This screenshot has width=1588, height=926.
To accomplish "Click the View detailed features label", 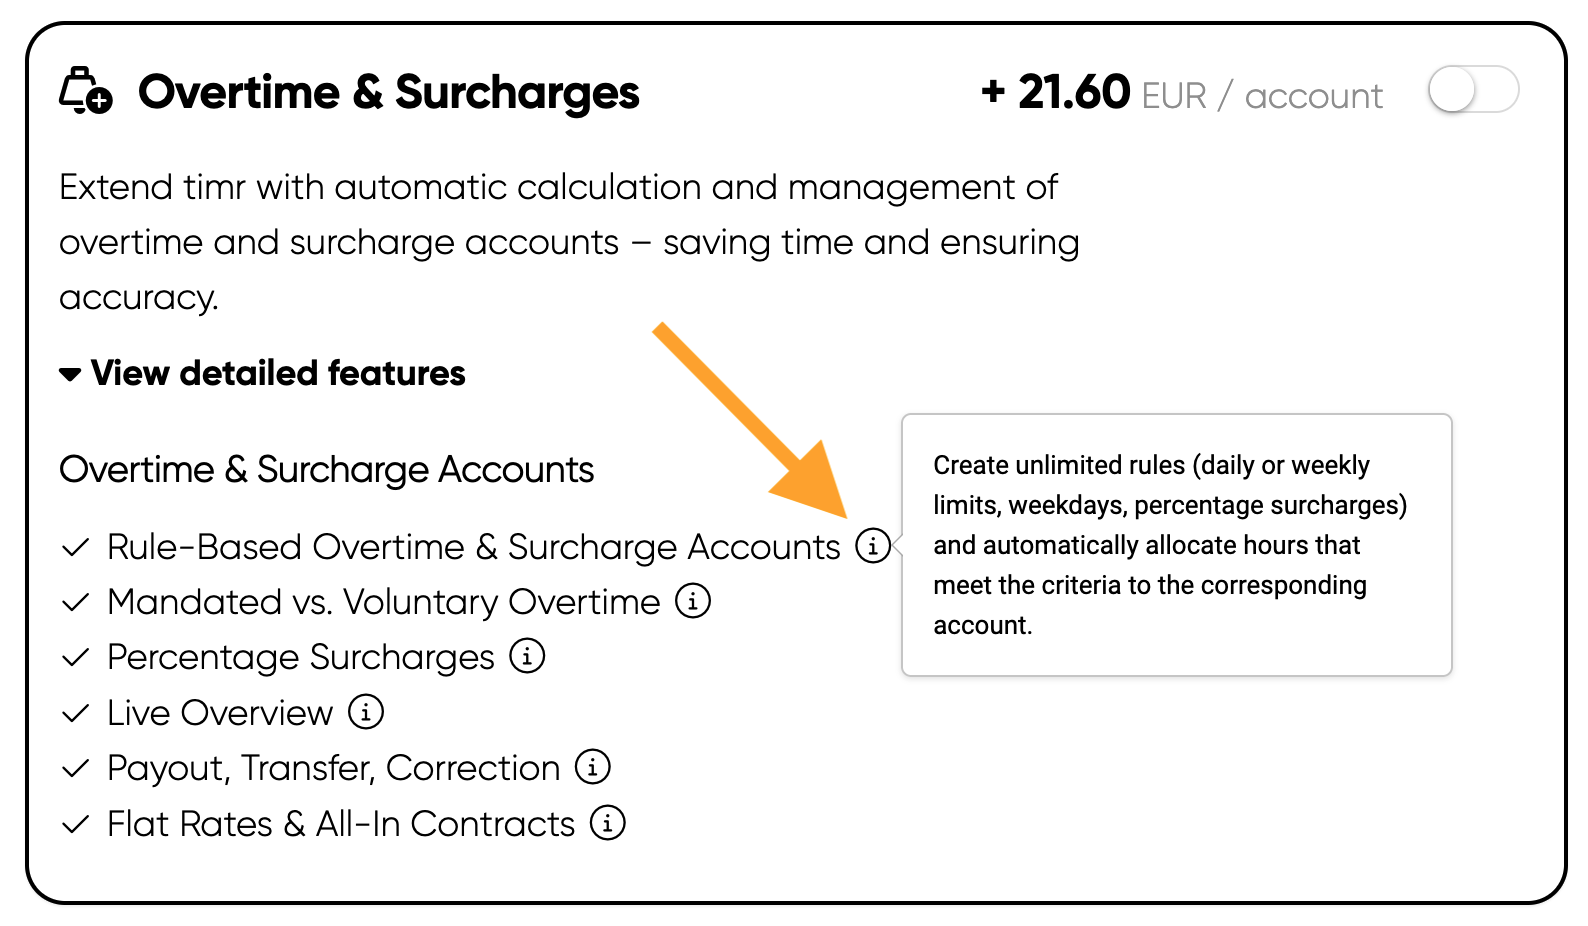I will click(278, 373).
